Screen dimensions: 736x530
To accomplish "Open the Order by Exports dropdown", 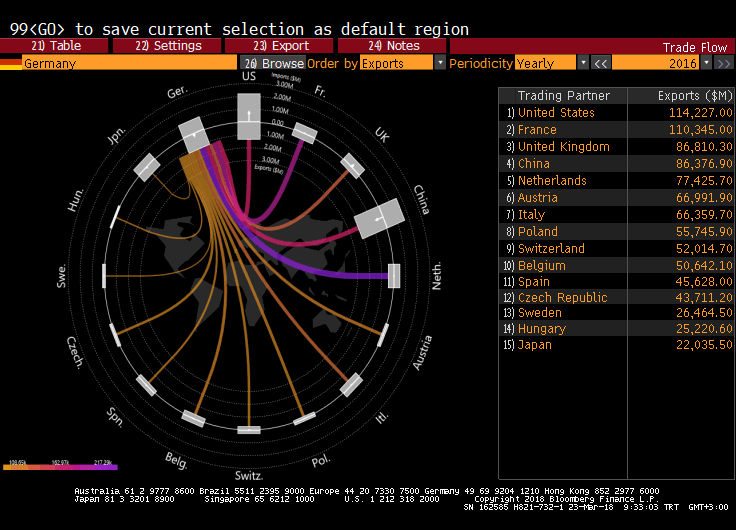I will pos(440,63).
